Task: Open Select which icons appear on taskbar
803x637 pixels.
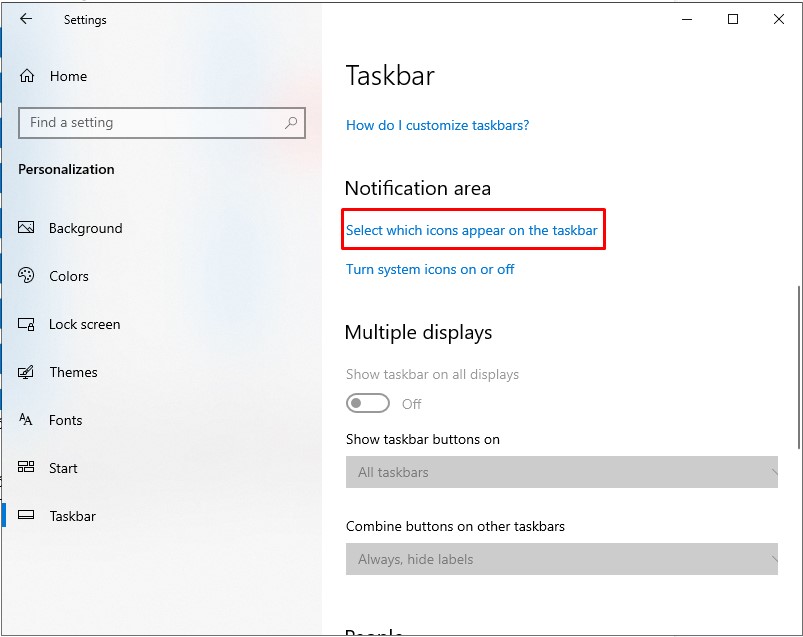Action: pos(473,230)
